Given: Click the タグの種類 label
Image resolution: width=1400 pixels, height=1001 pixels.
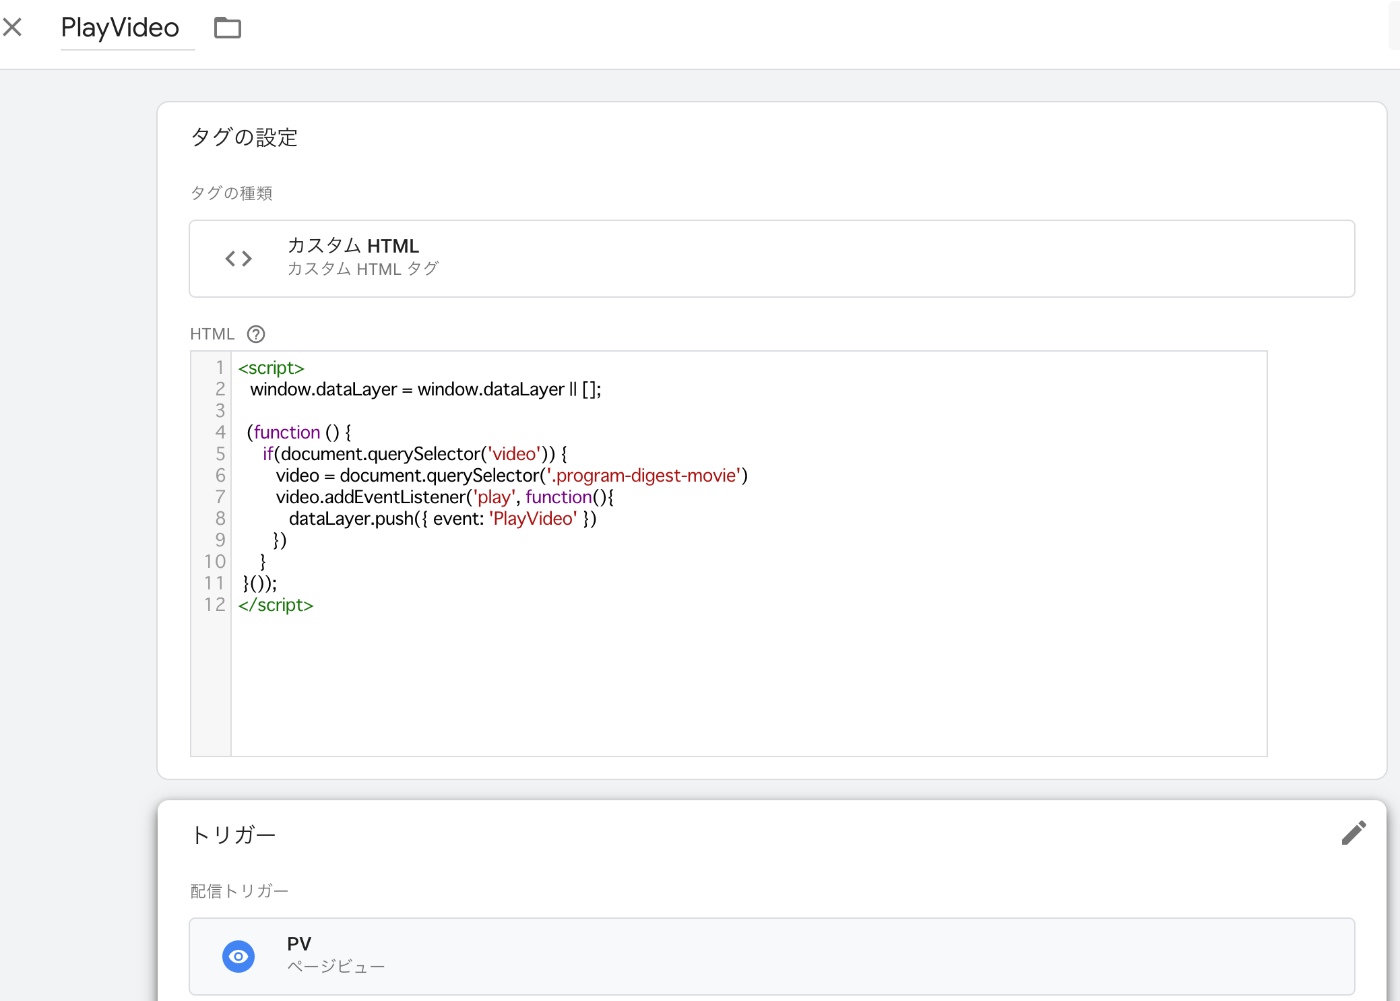Looking at the screenshot, I should click(x=231, y=193).
